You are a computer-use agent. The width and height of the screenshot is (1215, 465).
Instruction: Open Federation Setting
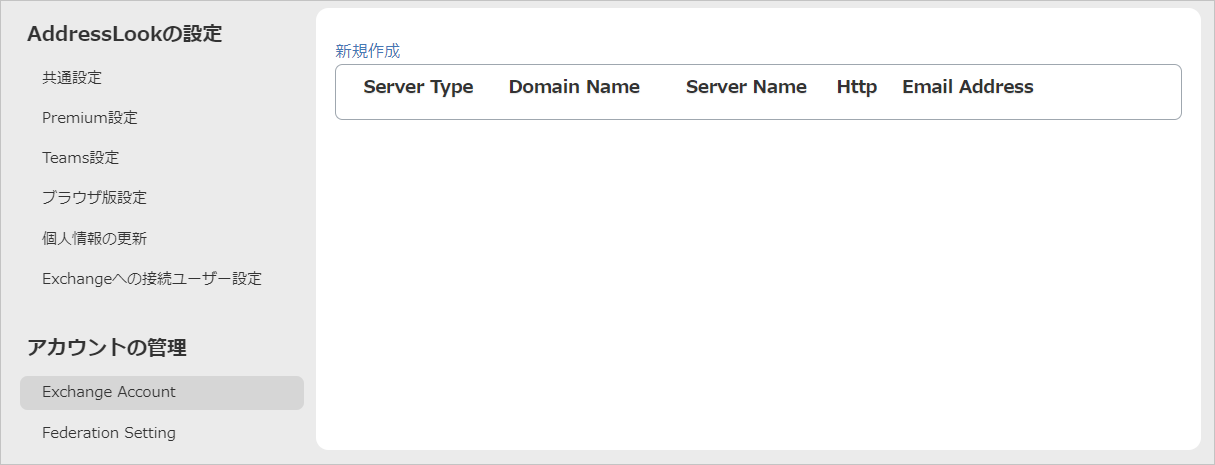pos(109,432)
